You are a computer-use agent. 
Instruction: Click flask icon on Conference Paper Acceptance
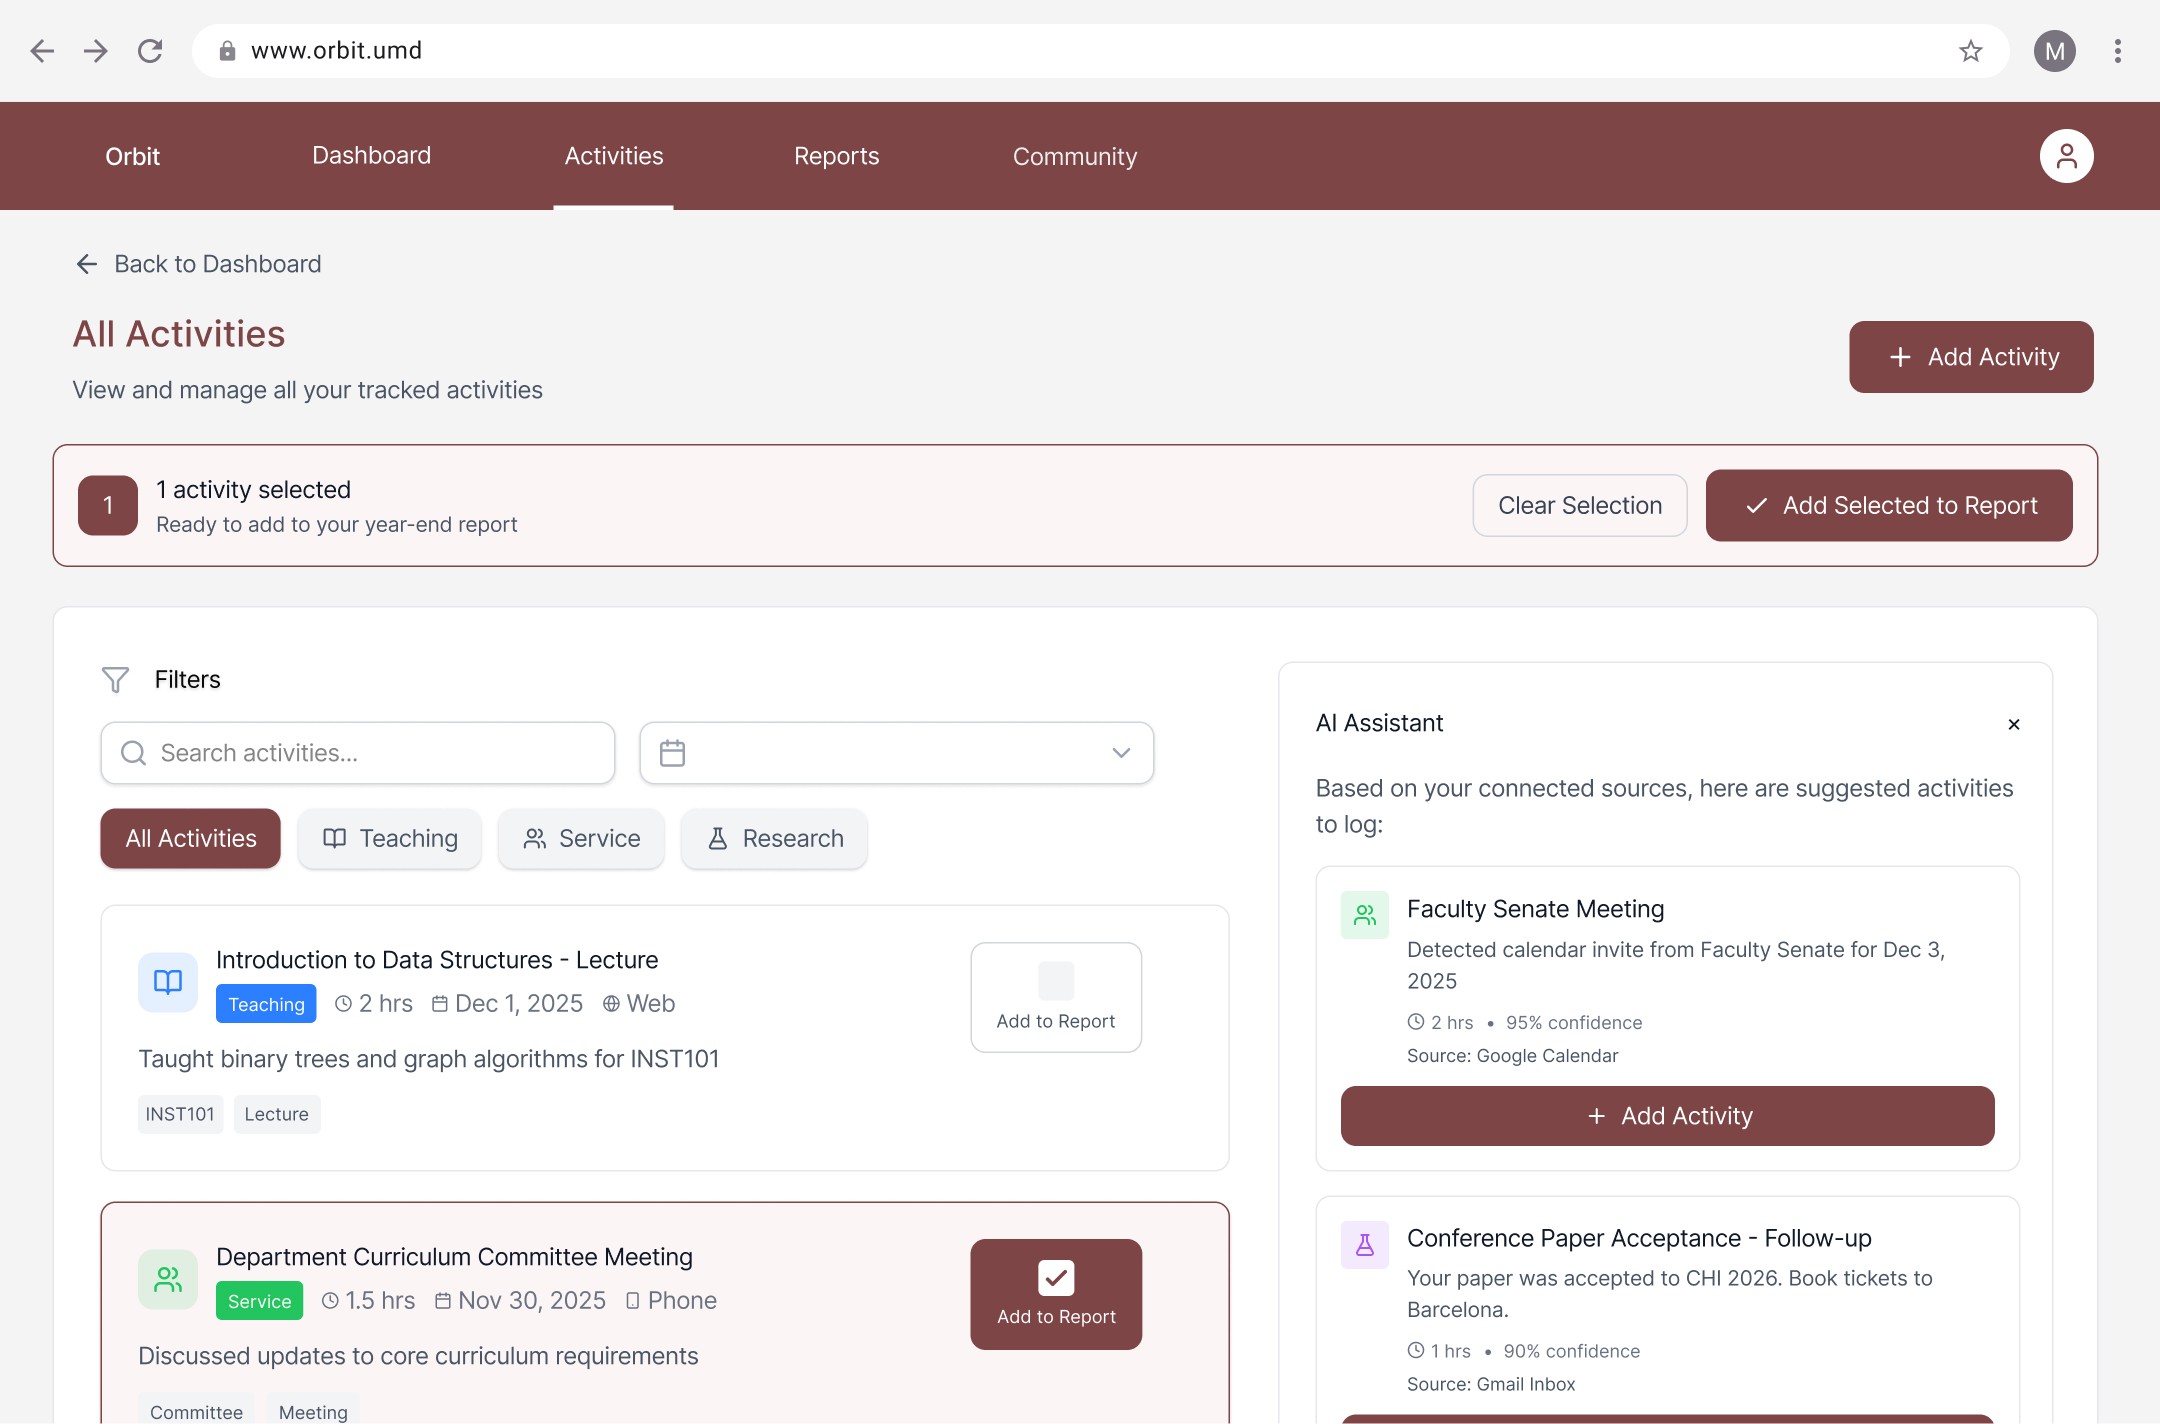point(1364,1245)
